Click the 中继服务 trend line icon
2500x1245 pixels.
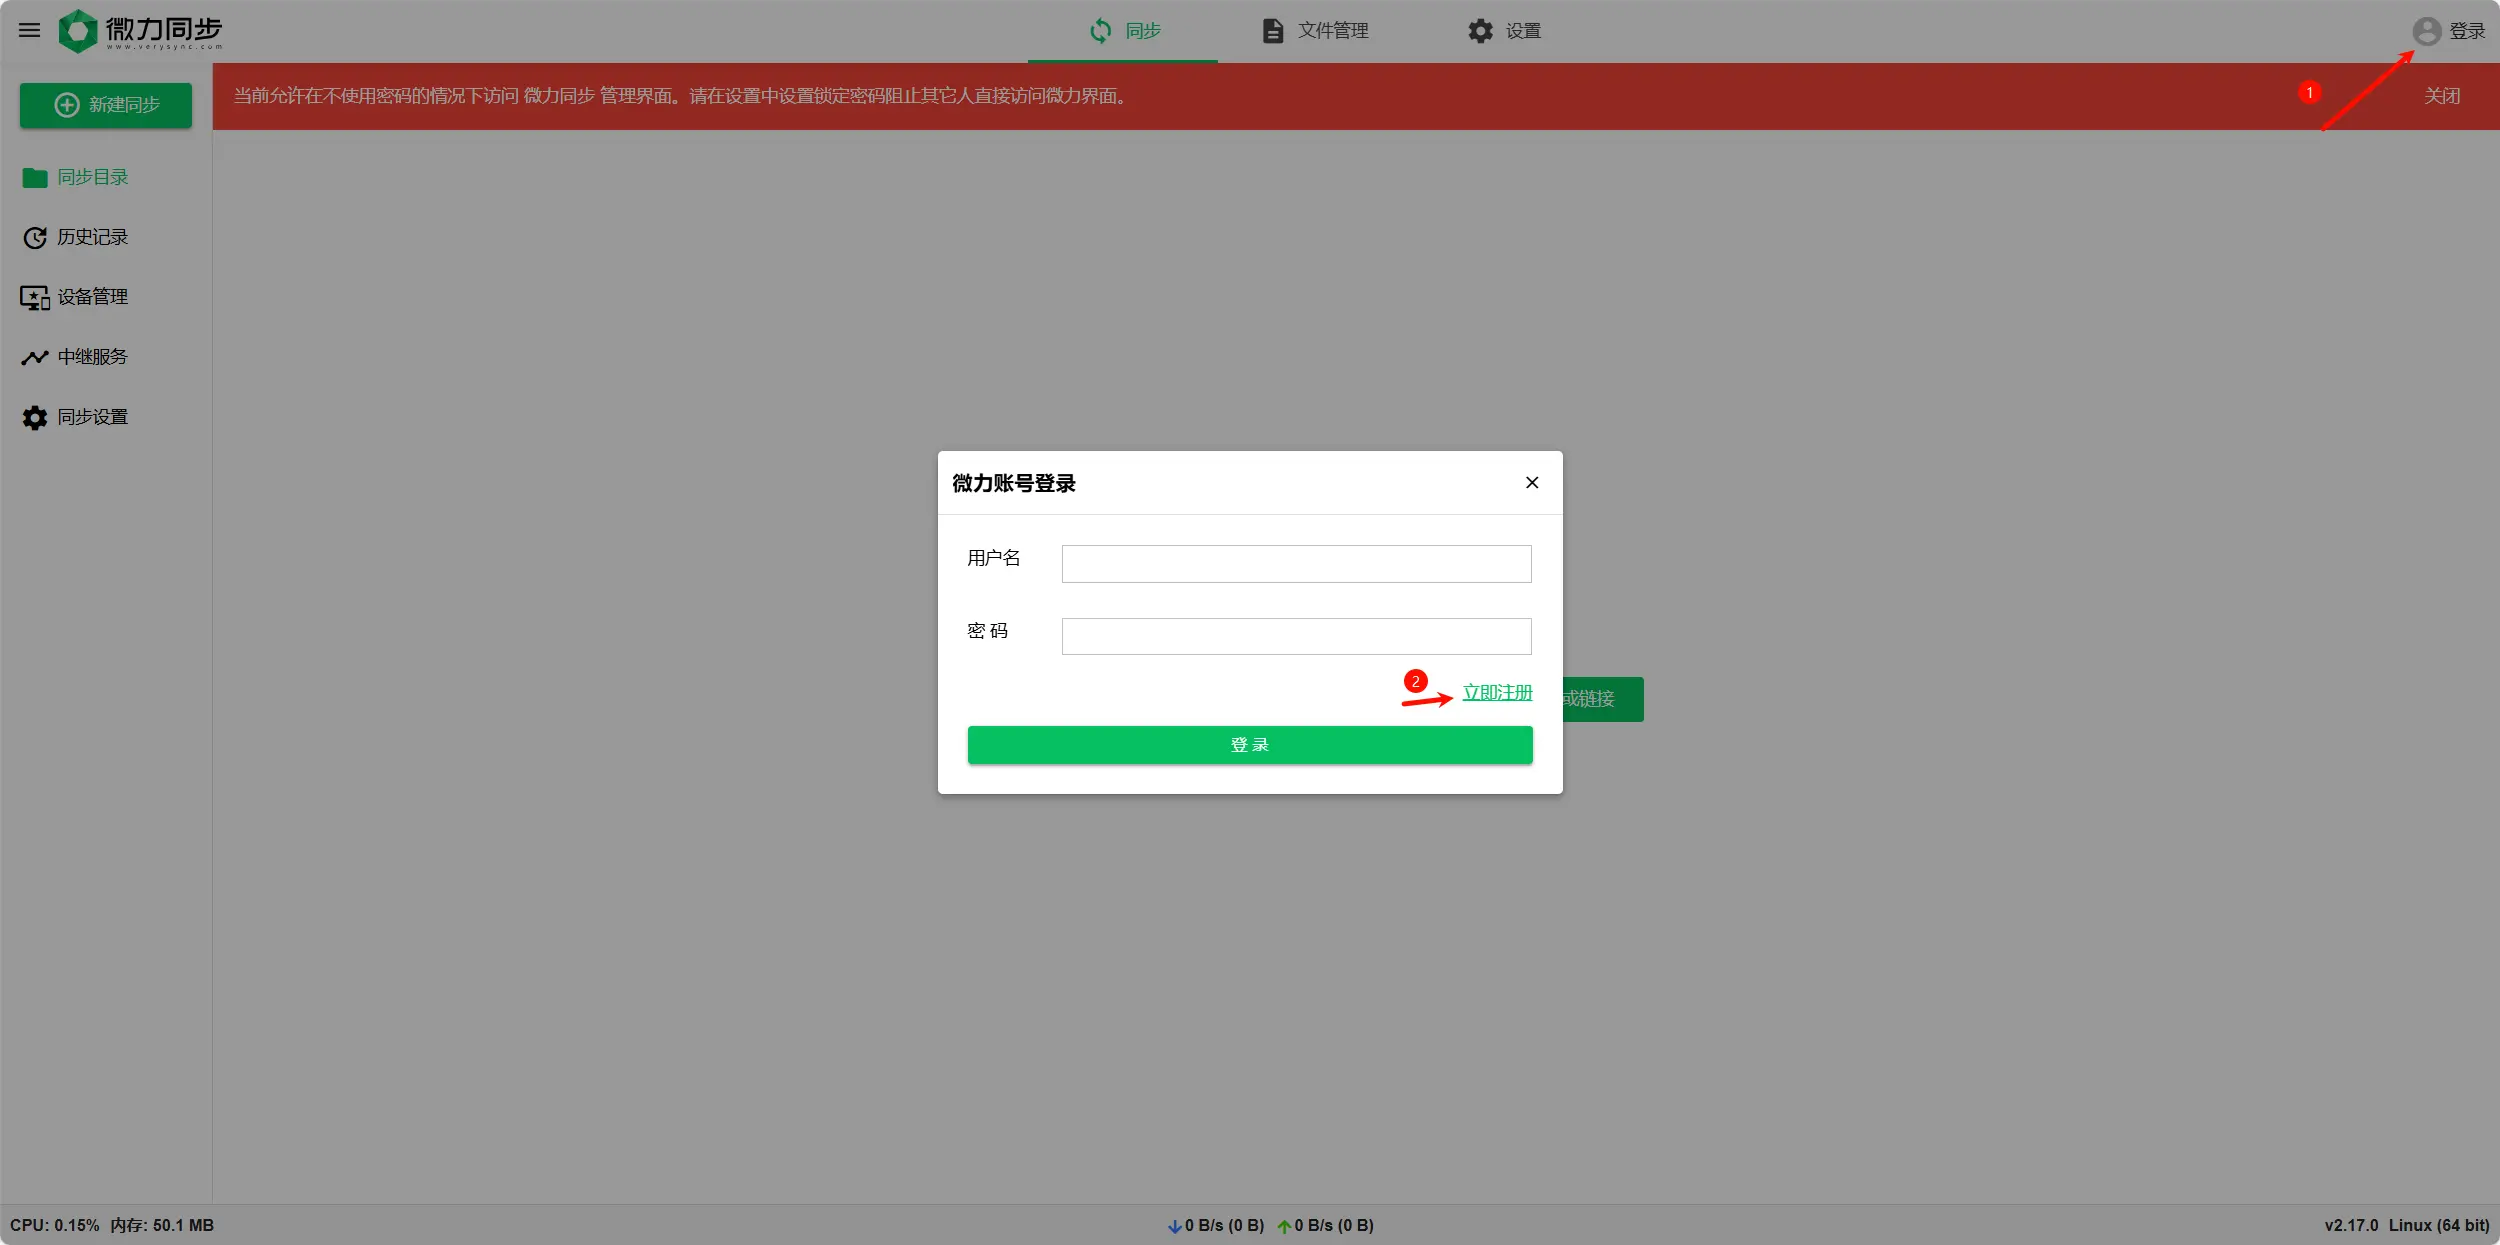(x=35, y=357)
